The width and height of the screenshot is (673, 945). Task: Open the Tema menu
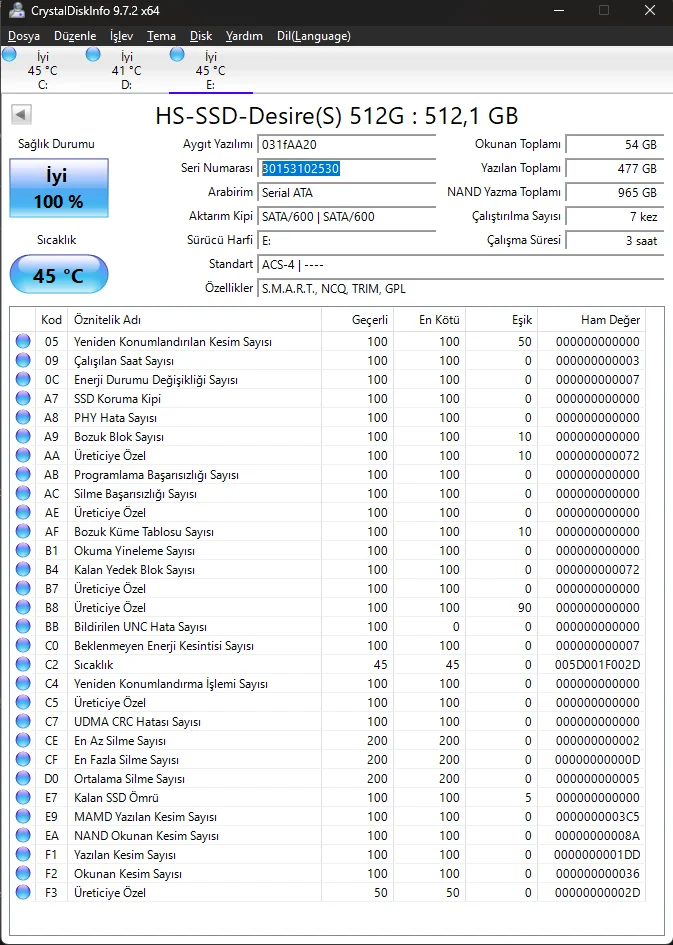[x=161, y=36]
